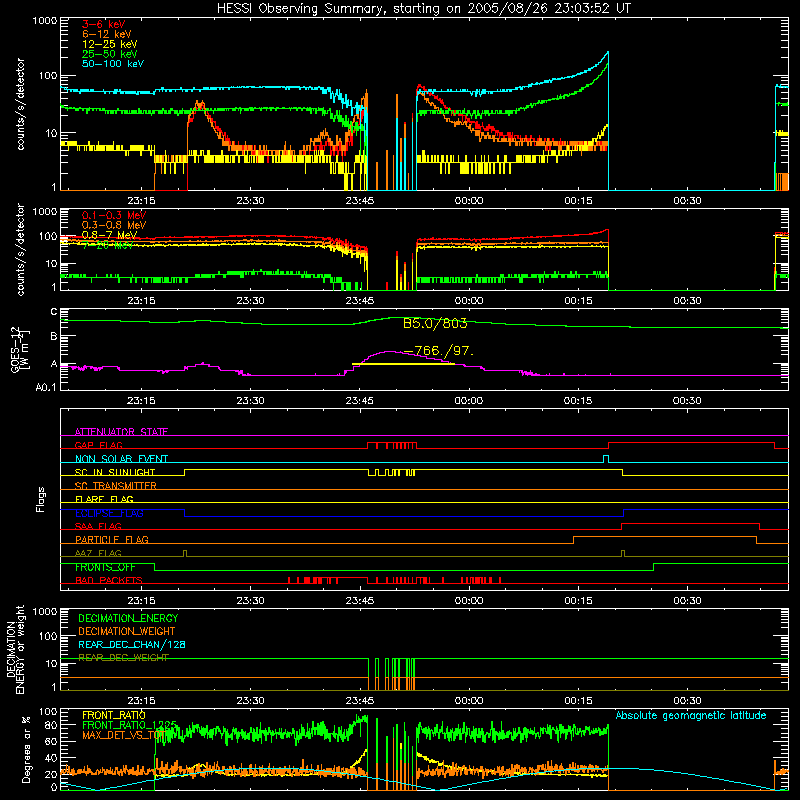
Task: Click the yellow 'FRONT_RATIO' legend label
Action: pos(114,715)
